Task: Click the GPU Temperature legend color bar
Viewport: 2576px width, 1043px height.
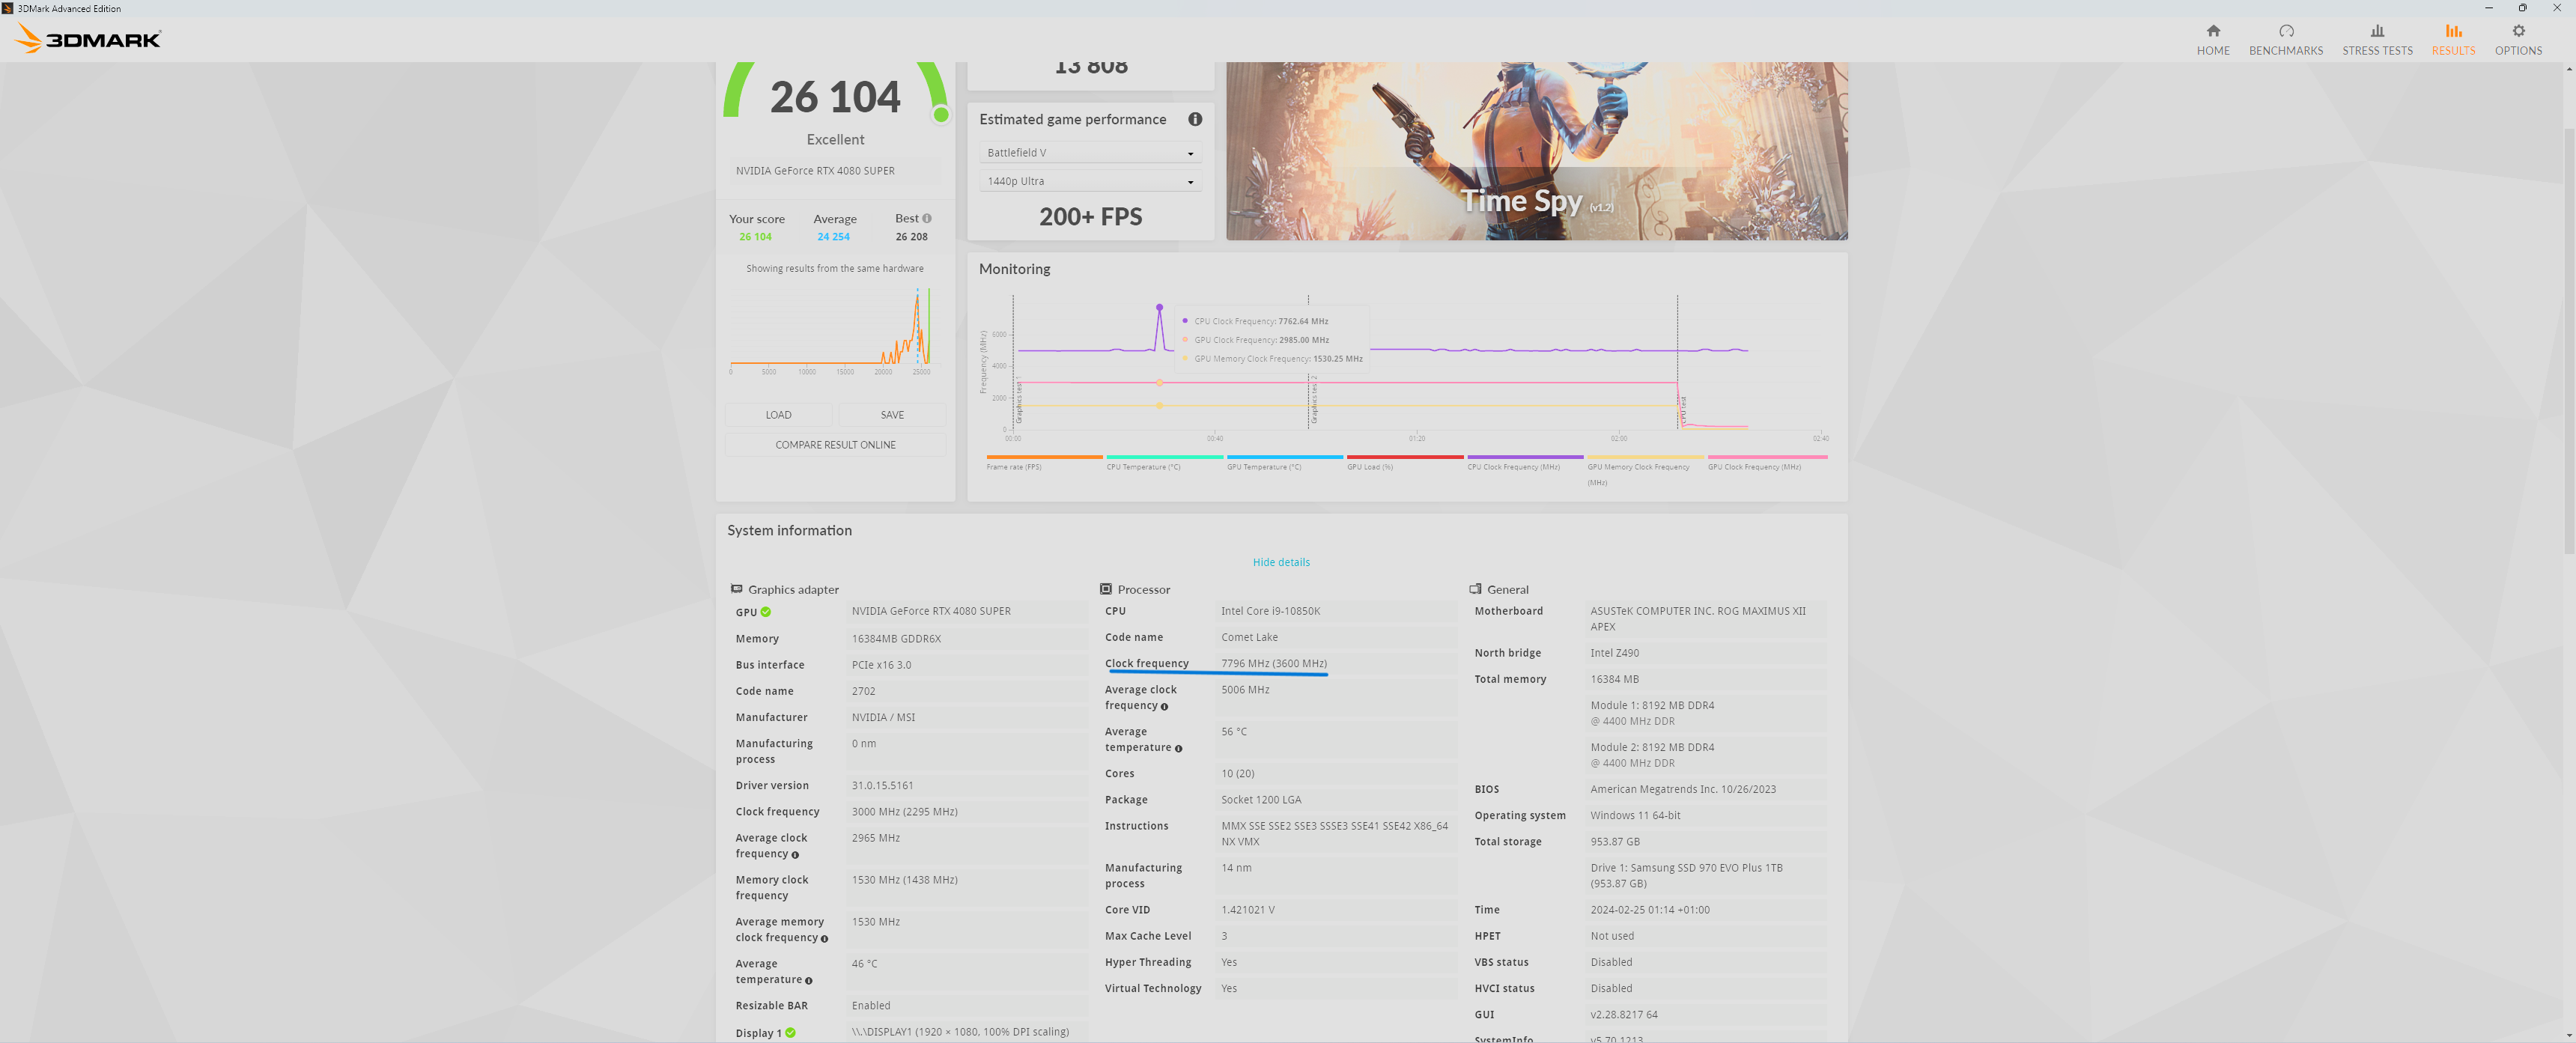Action: coord(1284,457)
